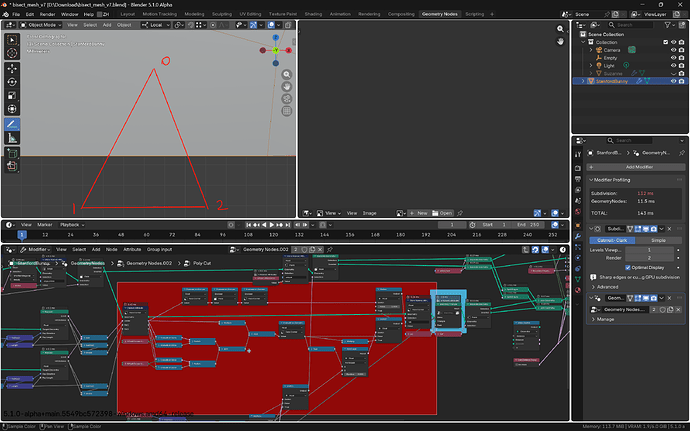
Task: Hide the Light object with eye icon
Action: (673, 66)
